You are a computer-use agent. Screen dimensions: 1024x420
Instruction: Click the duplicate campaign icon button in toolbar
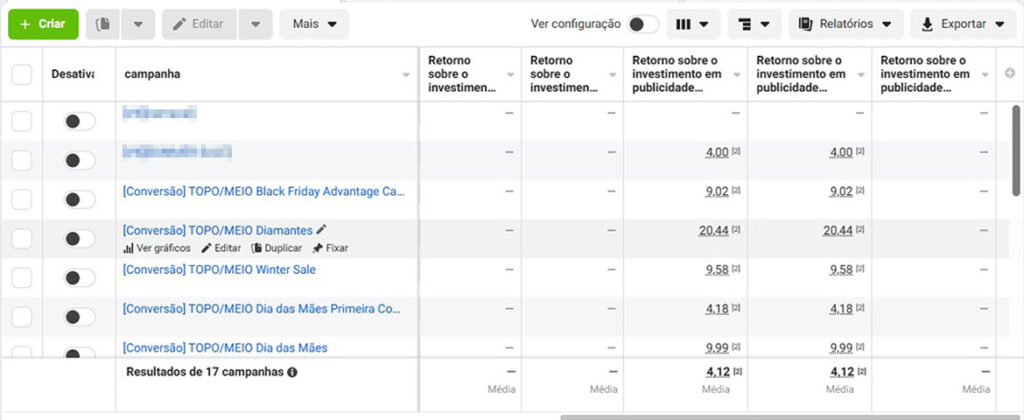point(102,24)
